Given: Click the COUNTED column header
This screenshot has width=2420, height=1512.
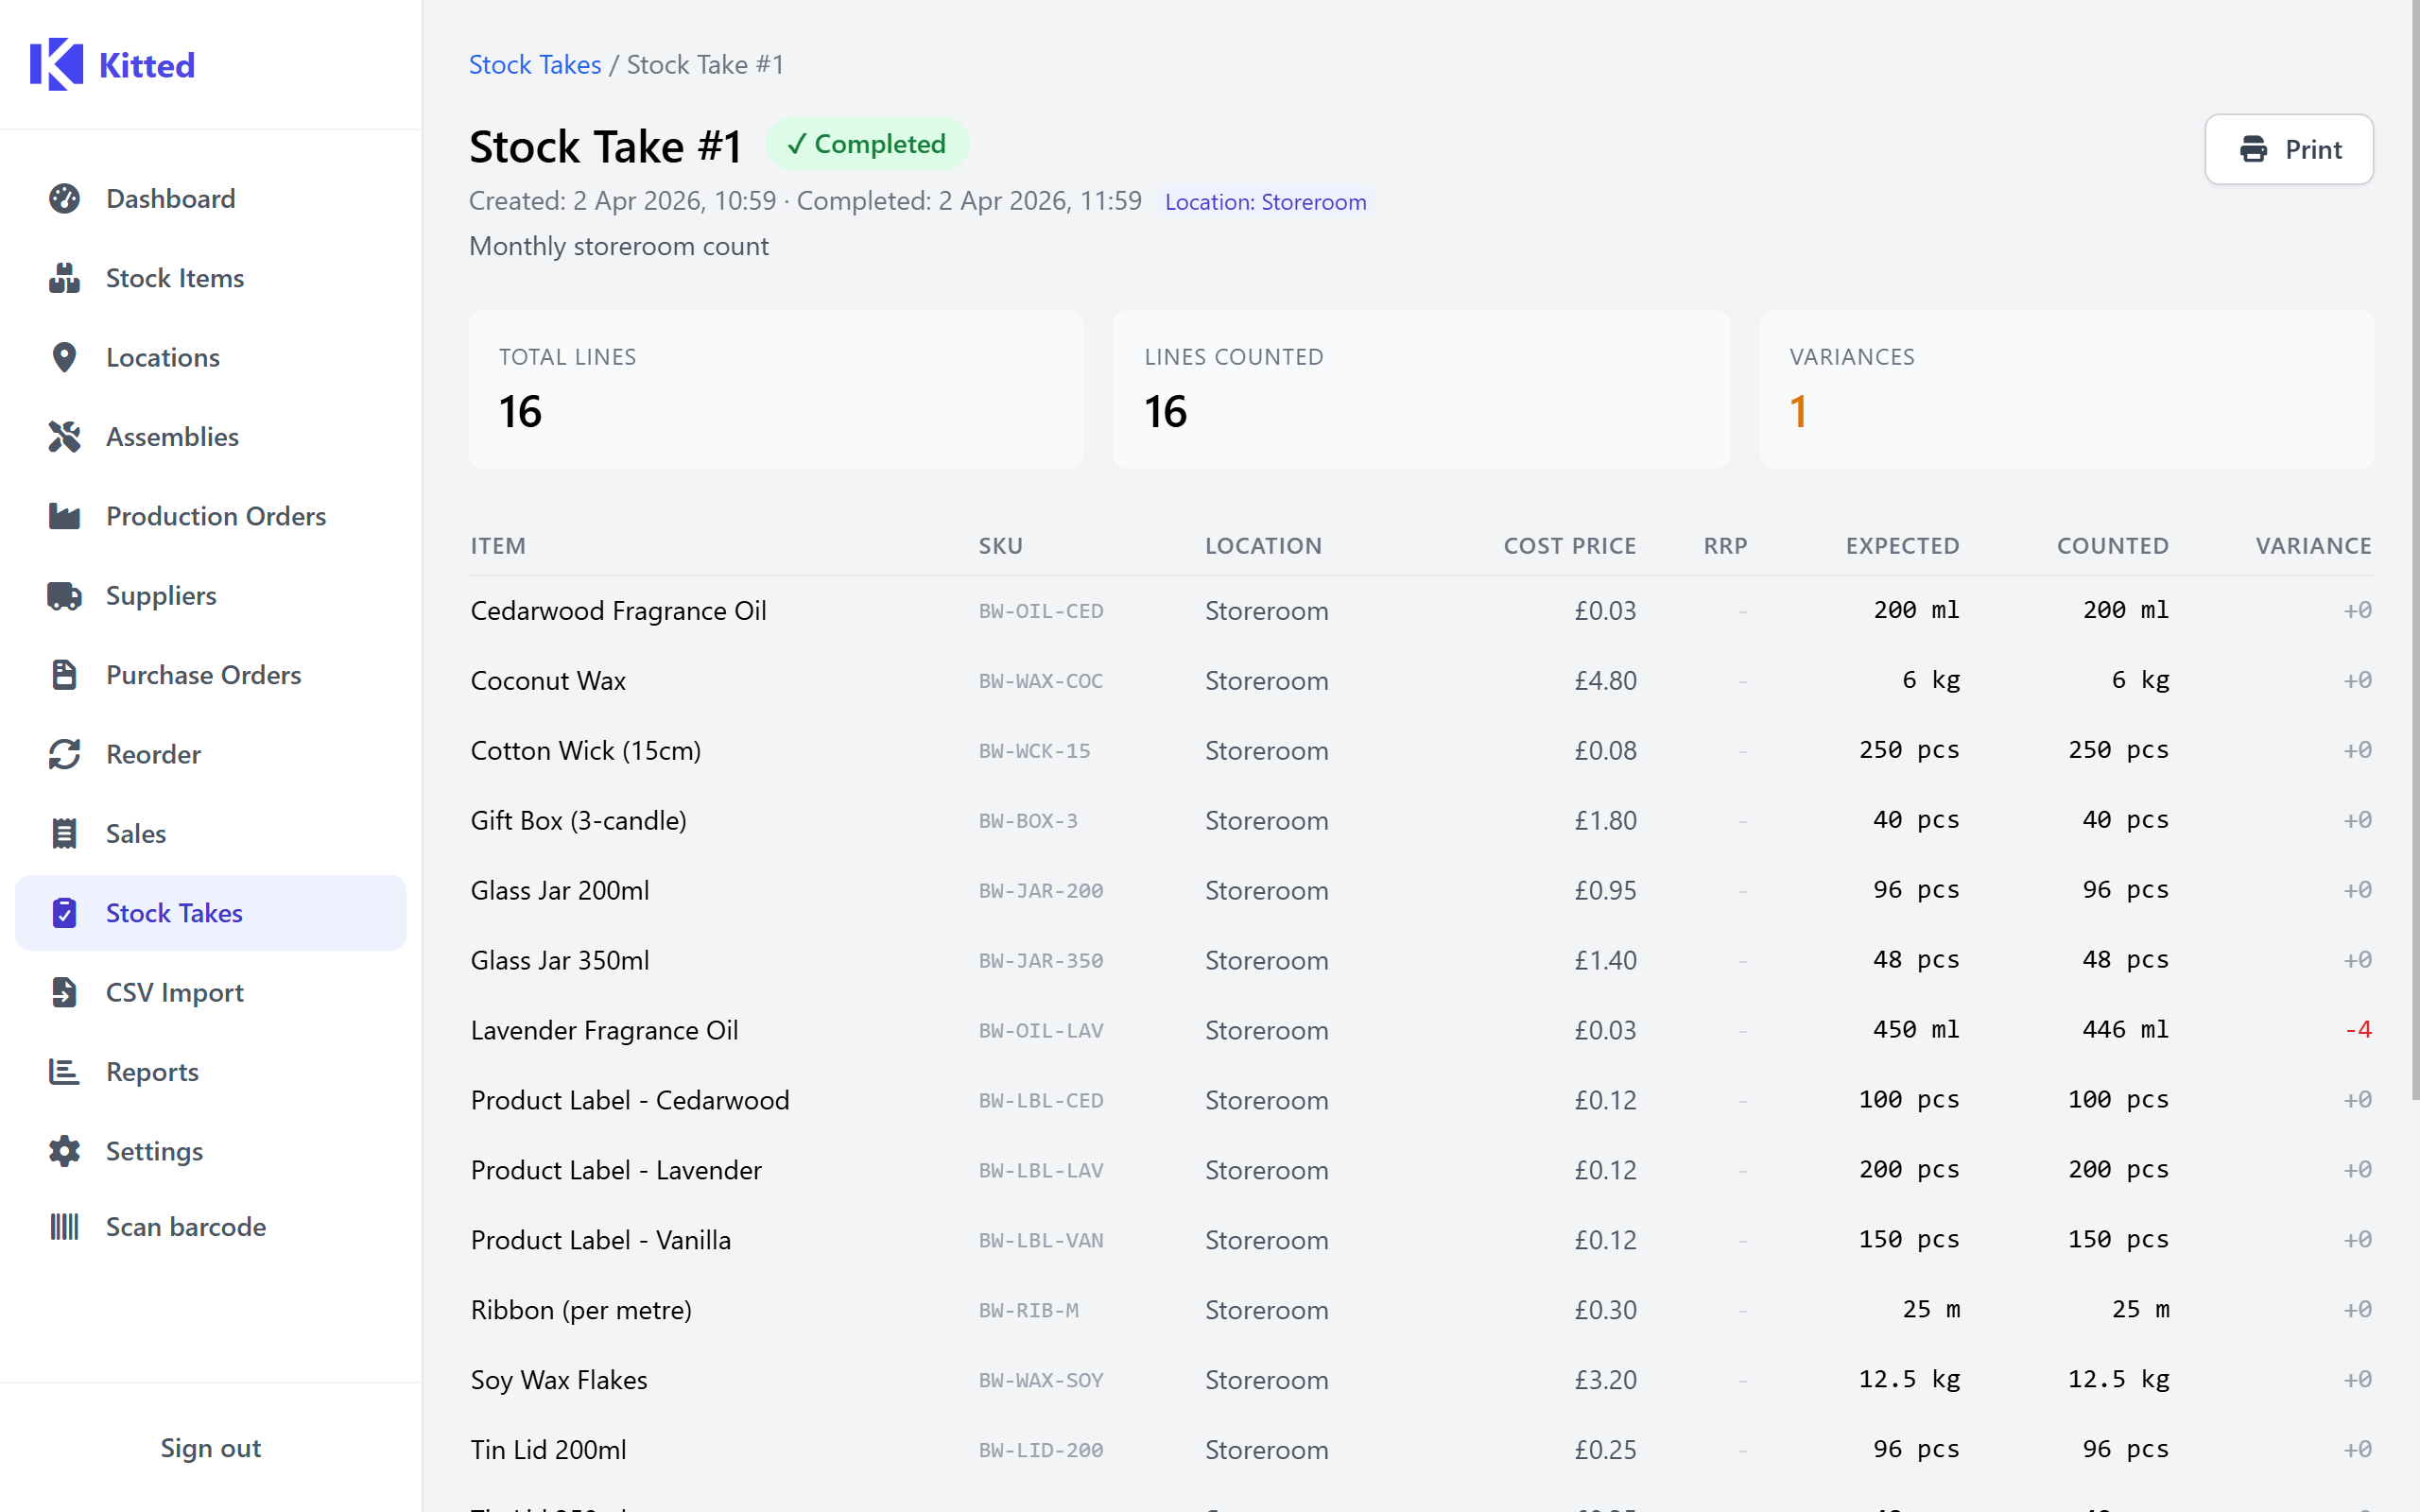Looking at the screenshot, I should coord(2112,546).
